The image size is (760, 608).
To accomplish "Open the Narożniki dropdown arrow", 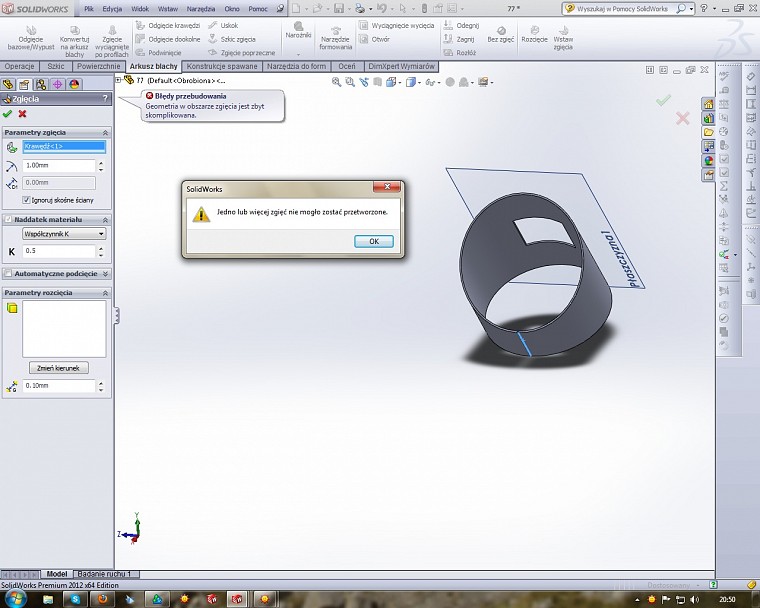I will [x=298, y=54].
